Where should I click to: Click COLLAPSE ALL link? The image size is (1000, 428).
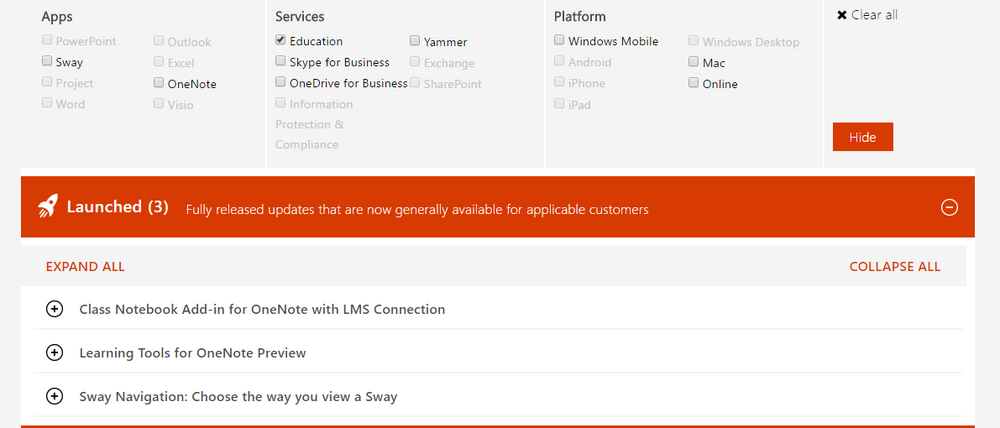point(895,267)
